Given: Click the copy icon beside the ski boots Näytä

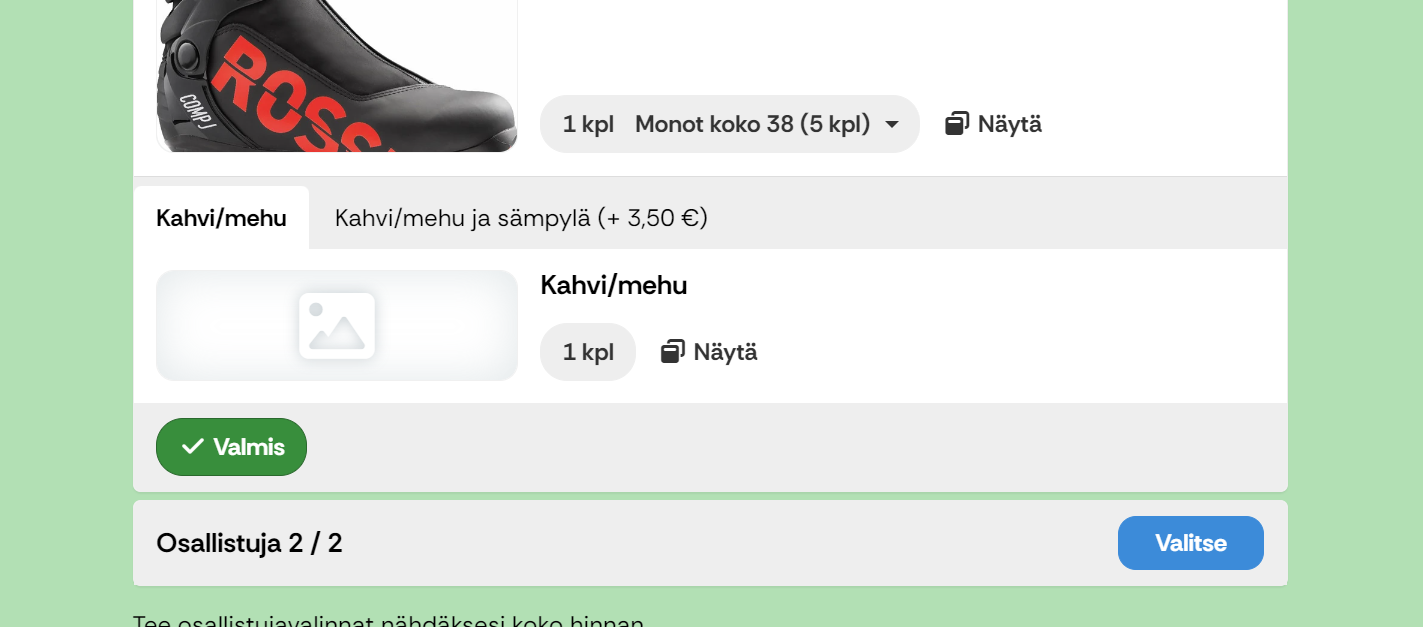Looking at the screenshot, I should tap(957, 124).
